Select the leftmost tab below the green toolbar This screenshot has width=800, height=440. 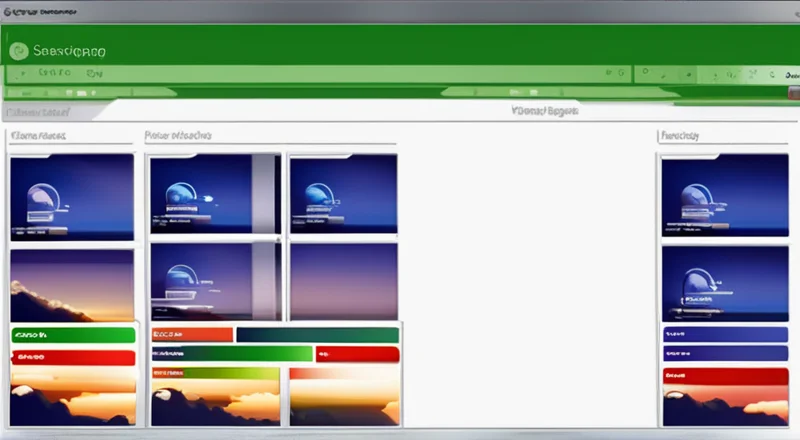pyautogui.click(x=36, y=111)
